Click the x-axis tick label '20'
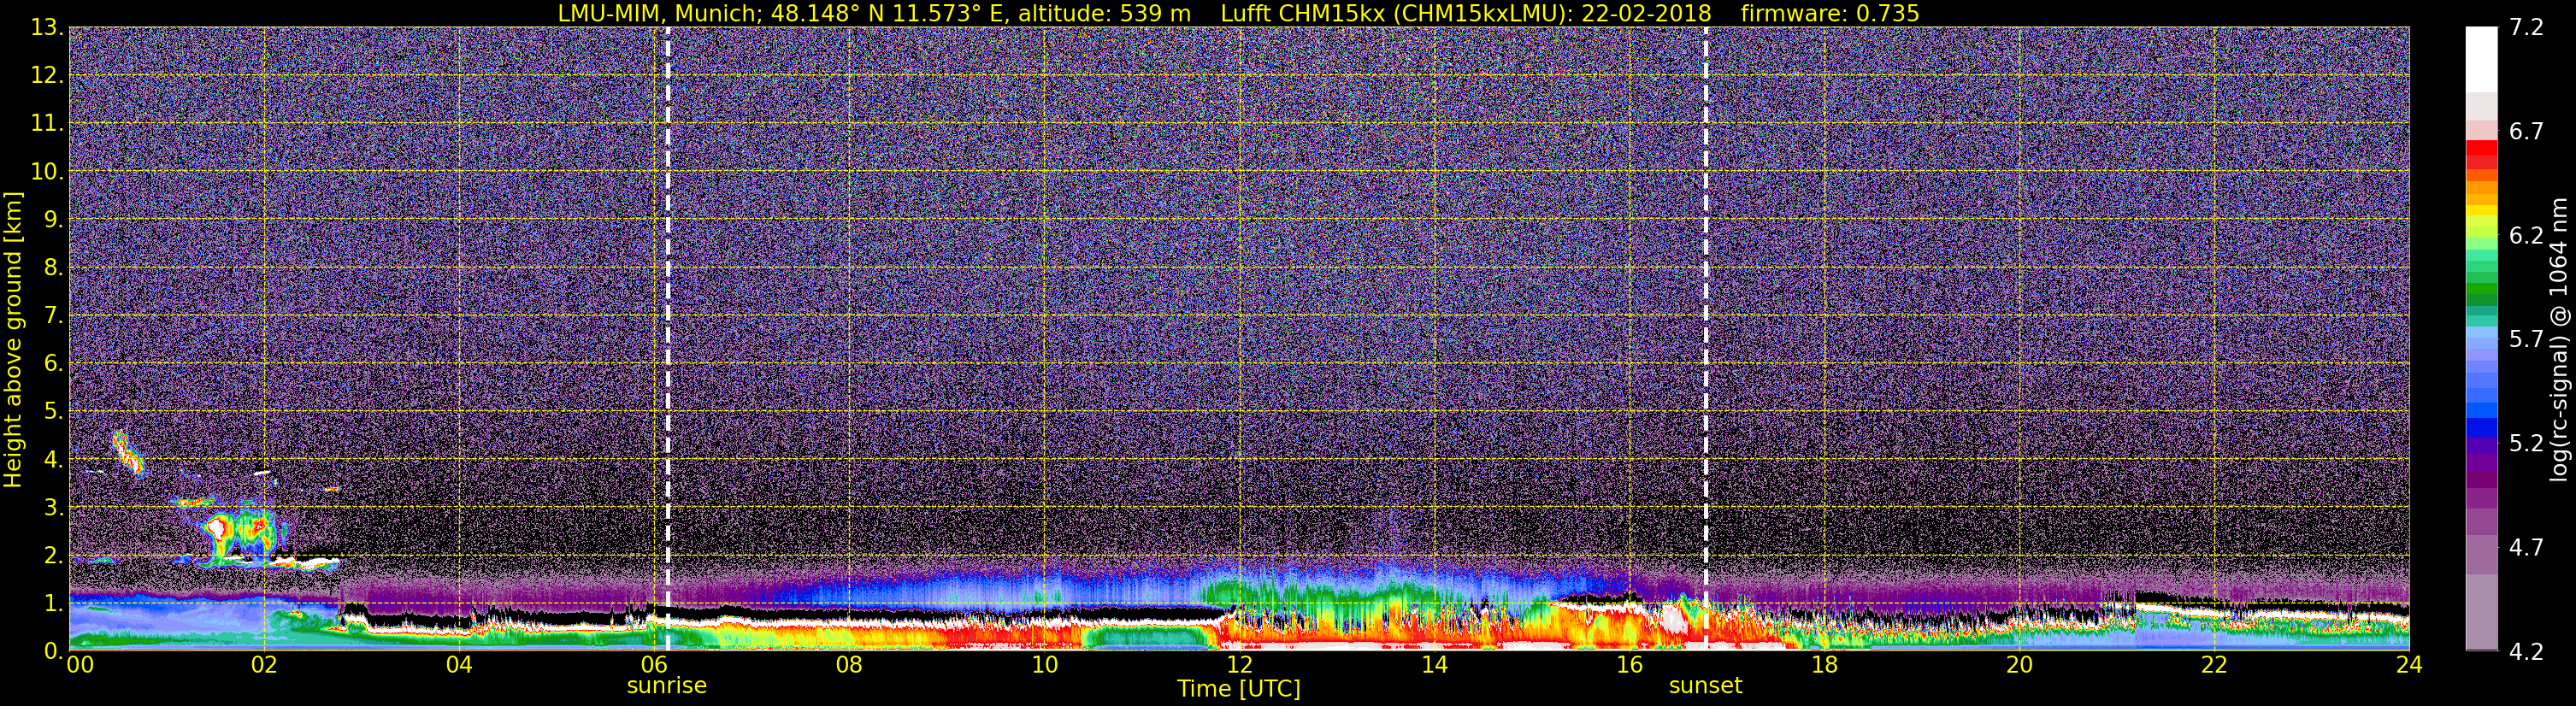2576x706 pixels. pos(2019,666)
